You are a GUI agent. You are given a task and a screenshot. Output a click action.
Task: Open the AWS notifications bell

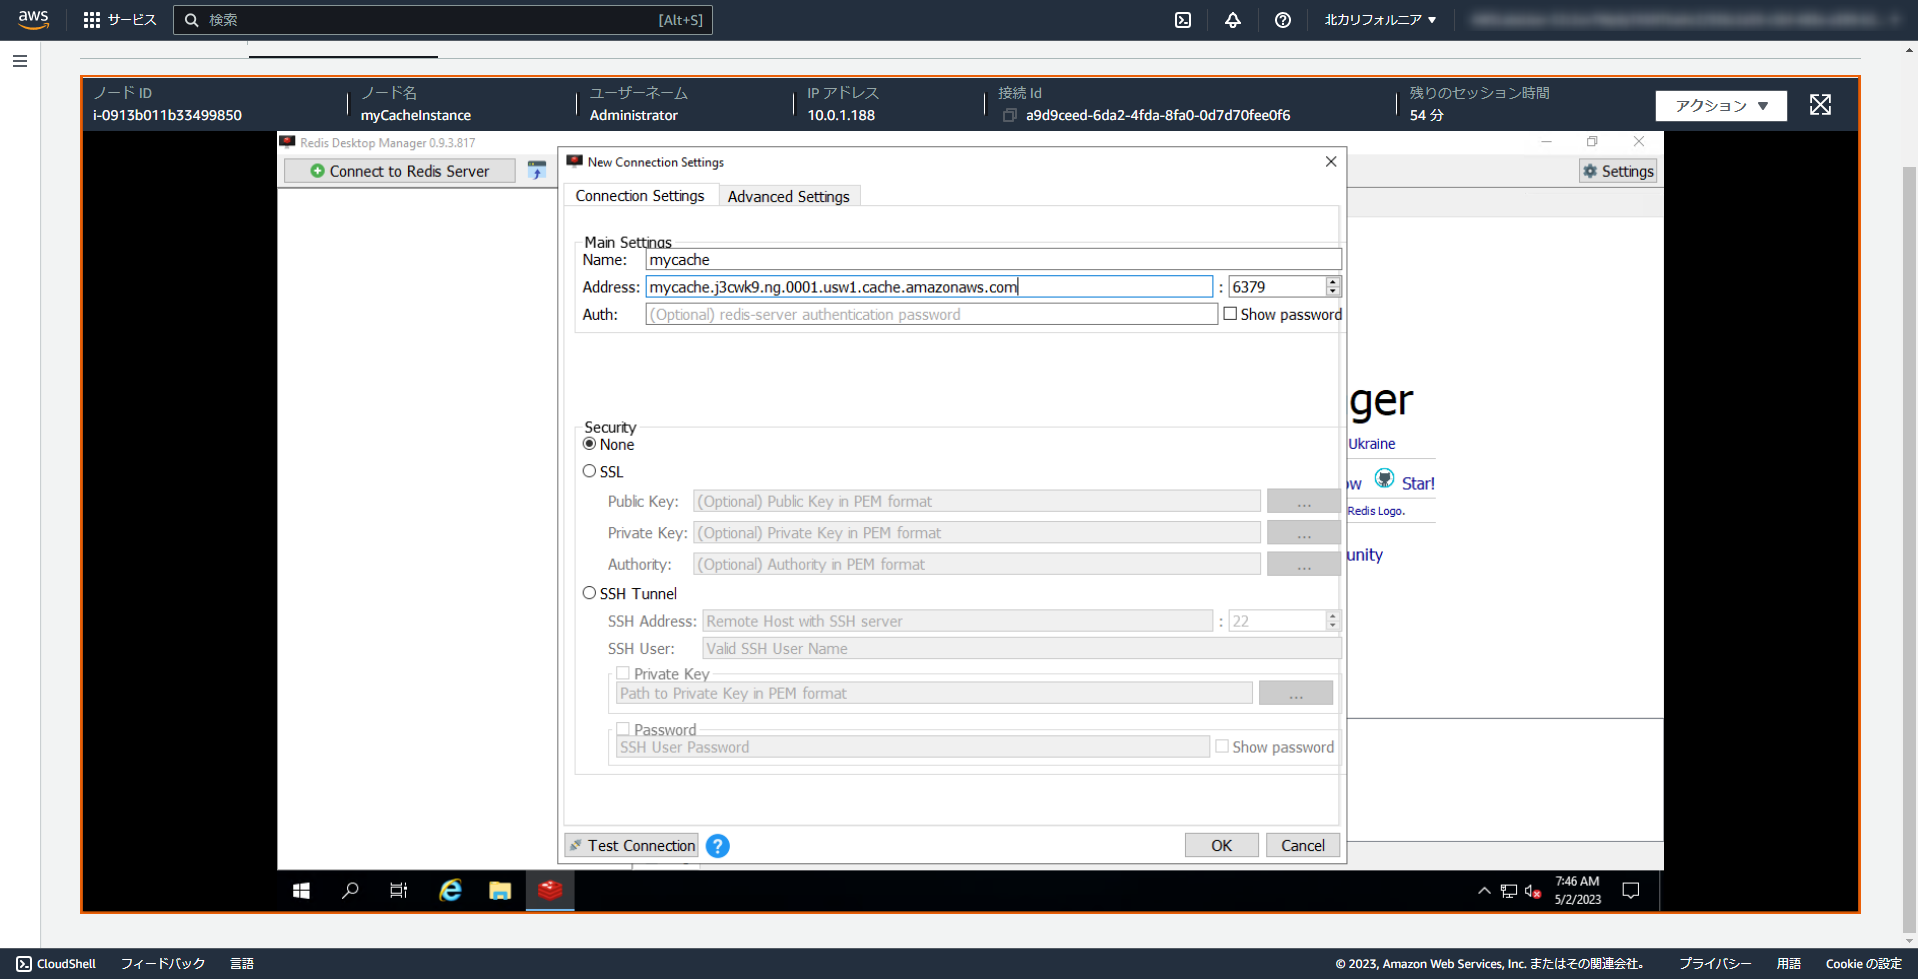coord(1232,19)
